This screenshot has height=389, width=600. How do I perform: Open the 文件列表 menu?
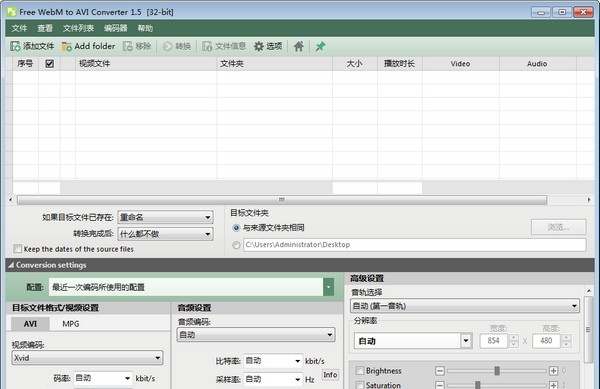pyautogui.click(x=78, y=28)
